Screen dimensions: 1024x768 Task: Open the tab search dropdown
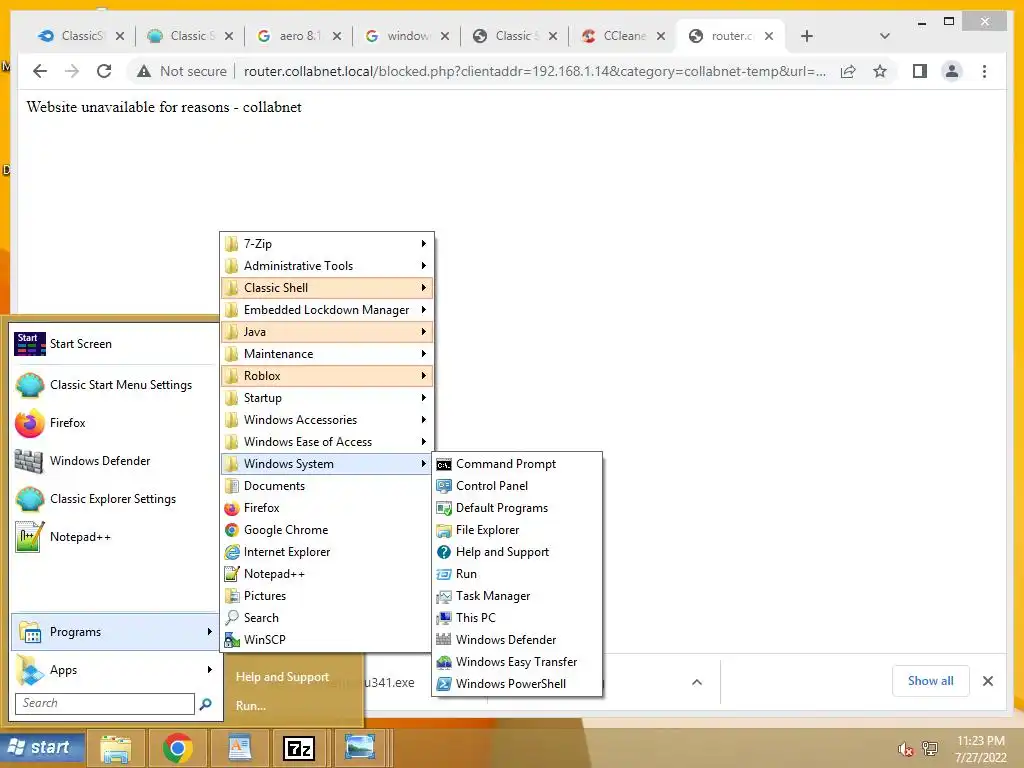pyautogui.click(x=884, y=36)
